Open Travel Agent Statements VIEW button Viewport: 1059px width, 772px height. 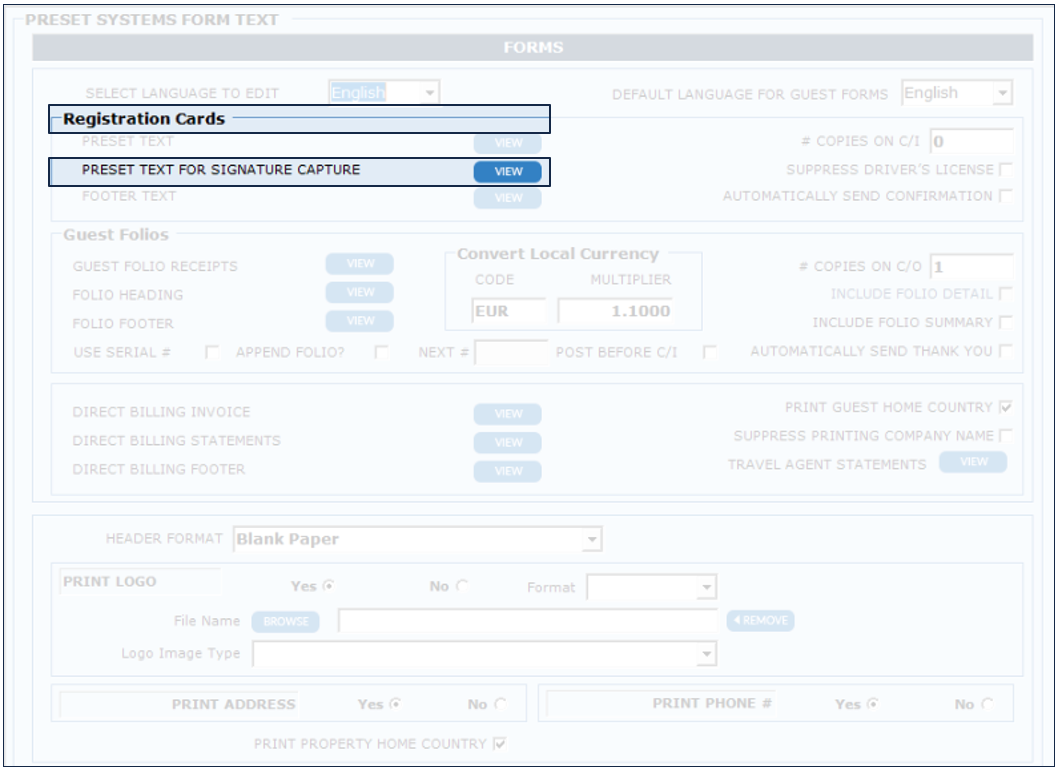972,462
